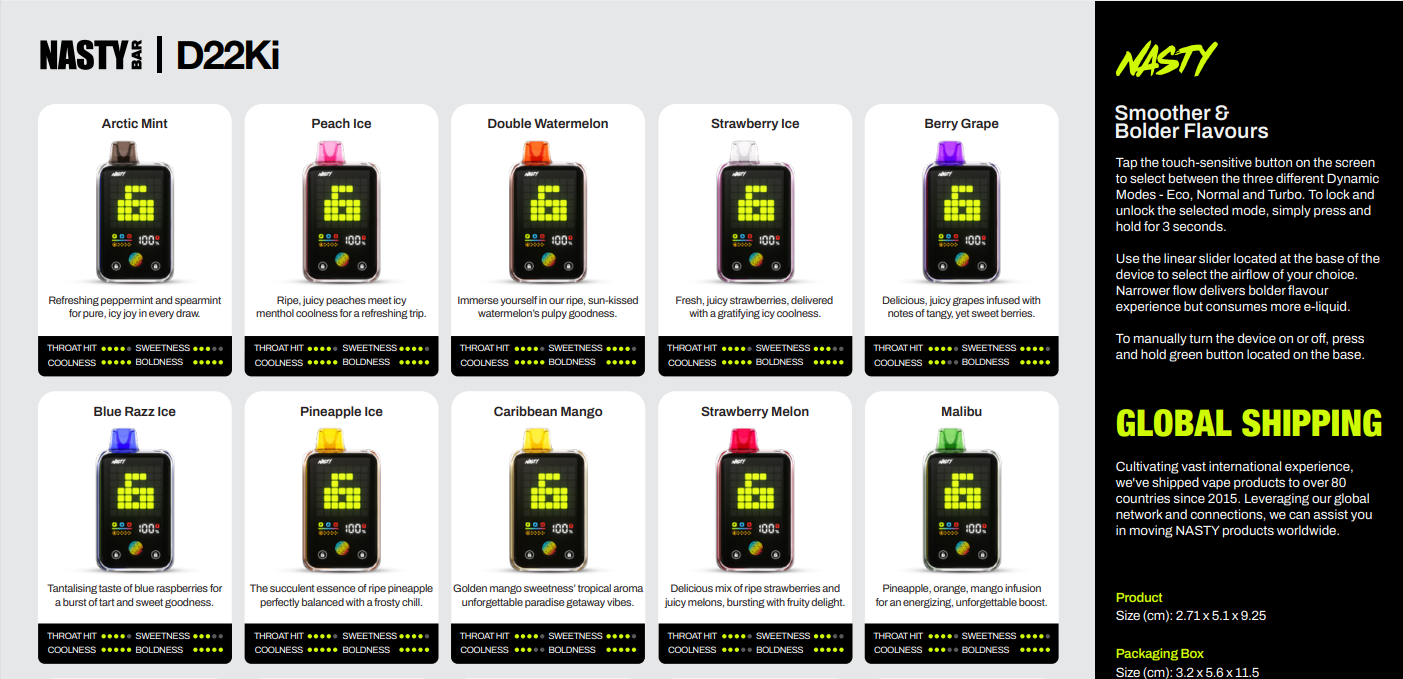
Task: Click THROAT HIT rating in Pineapple Ice card
Action: pos(296,636)
